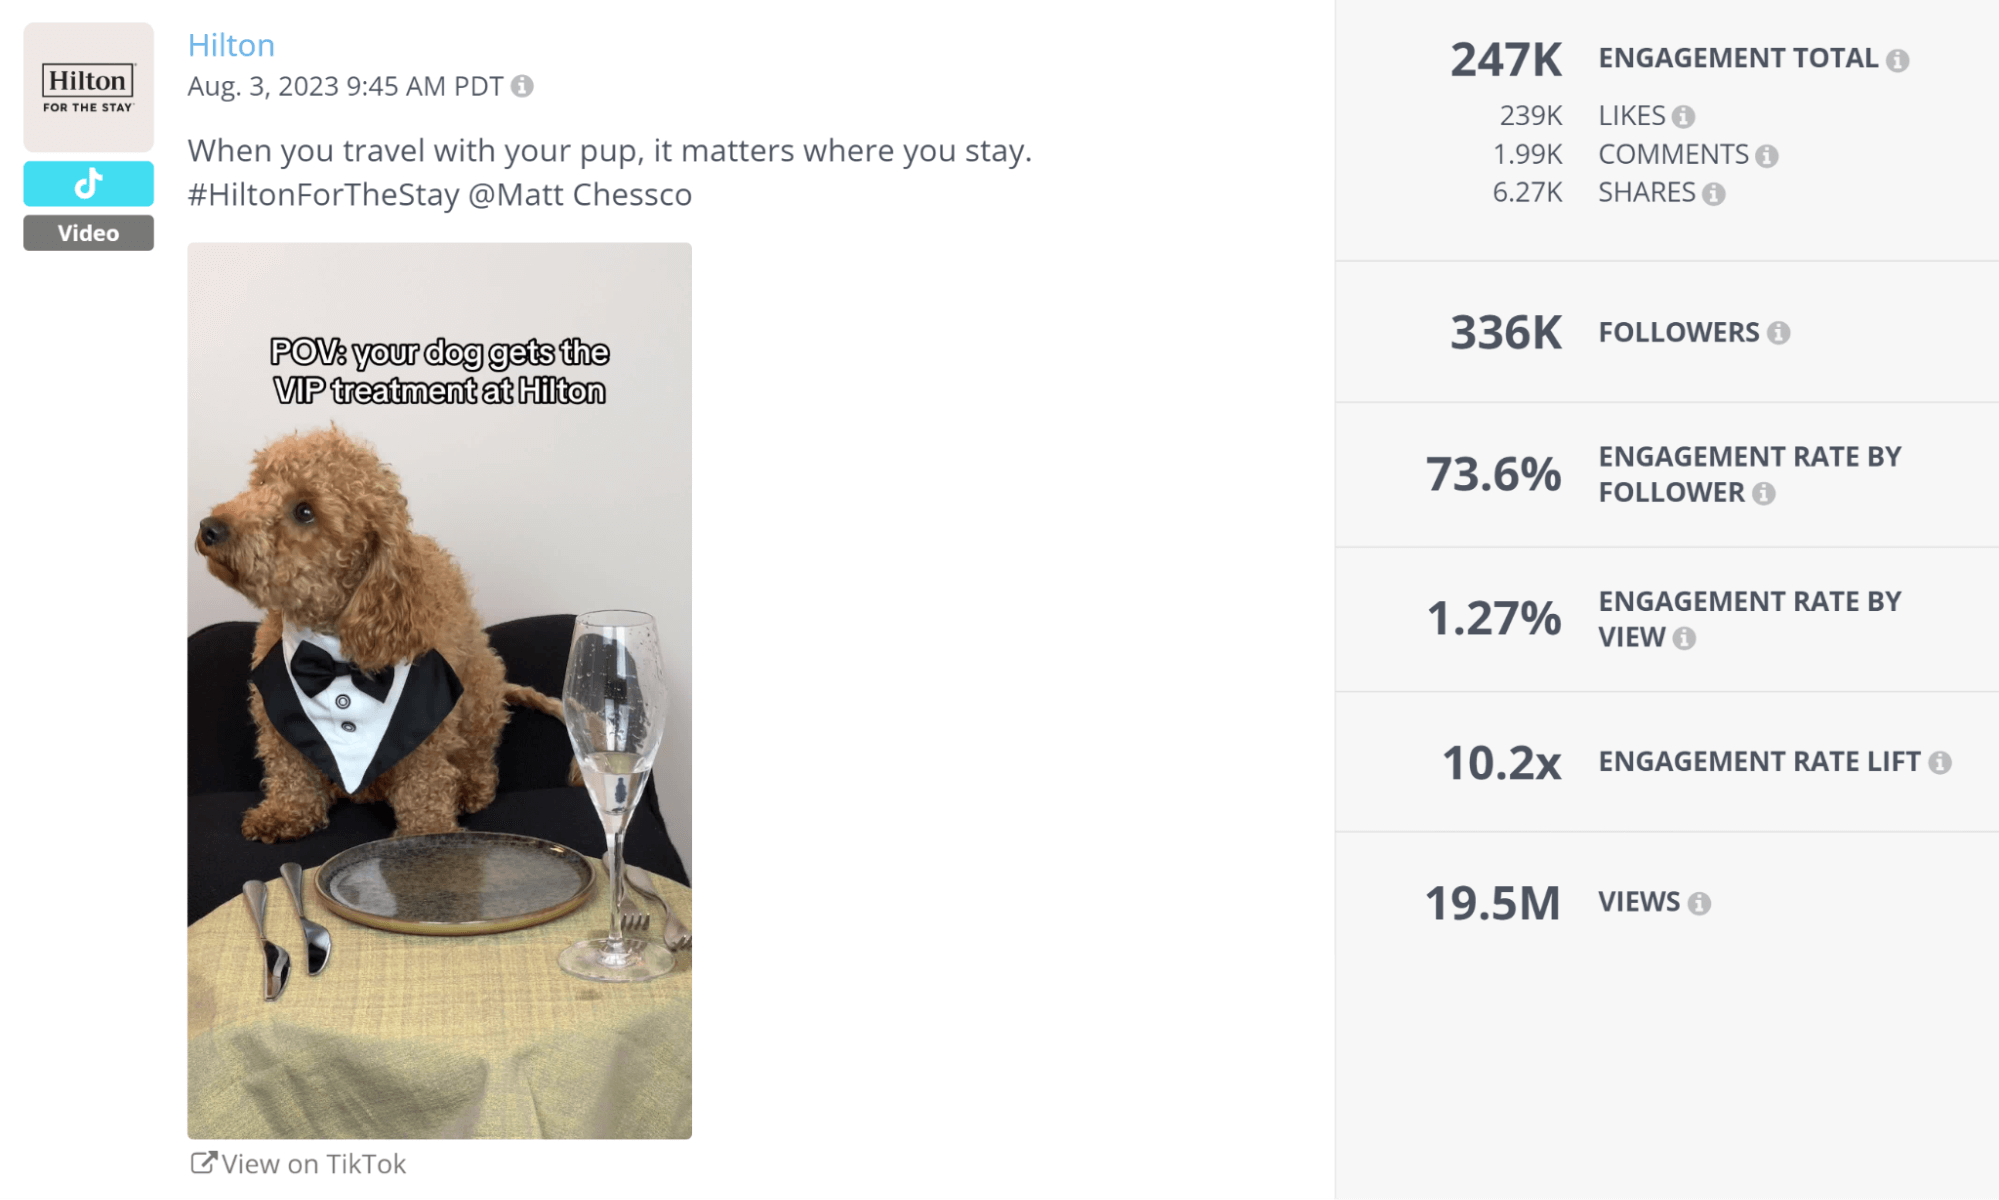Click the info icon beside the post timestamp
Image resolution: width=1999 pixels, height=1200 pixels.
tap(523, 87)
